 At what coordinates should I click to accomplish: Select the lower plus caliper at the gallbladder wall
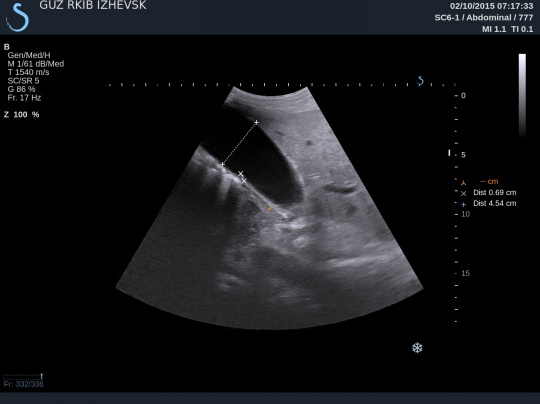pos(222,165)
